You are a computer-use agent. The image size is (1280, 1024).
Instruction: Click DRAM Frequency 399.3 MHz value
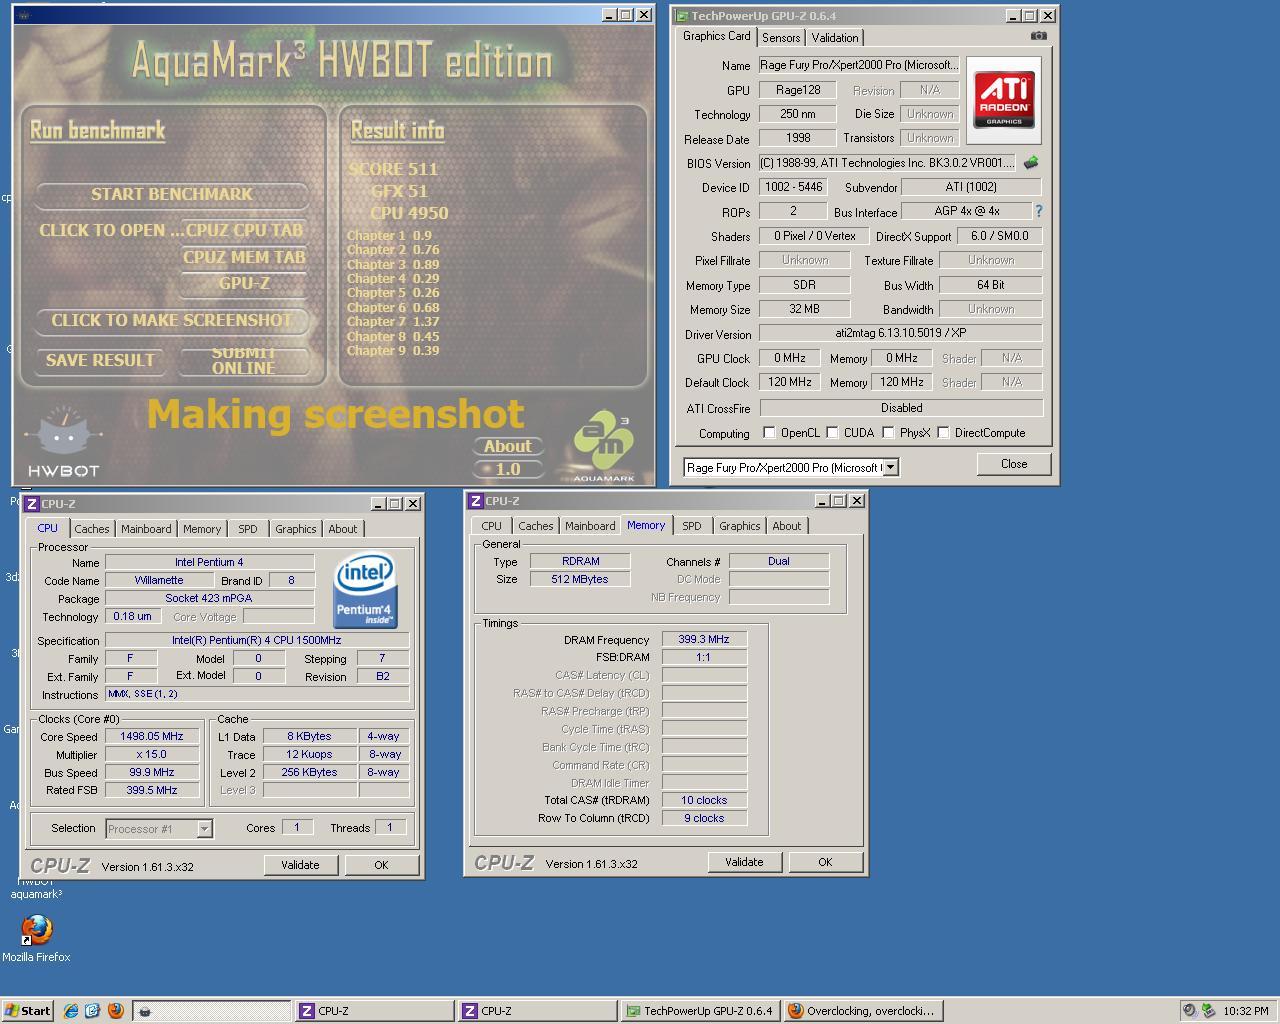click(704, 639)
